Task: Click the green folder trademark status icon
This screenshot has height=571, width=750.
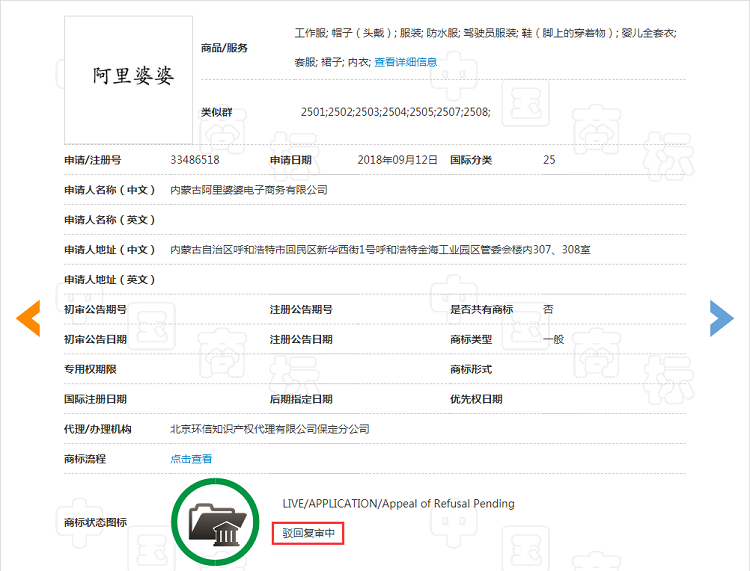Action: point(219,521)
